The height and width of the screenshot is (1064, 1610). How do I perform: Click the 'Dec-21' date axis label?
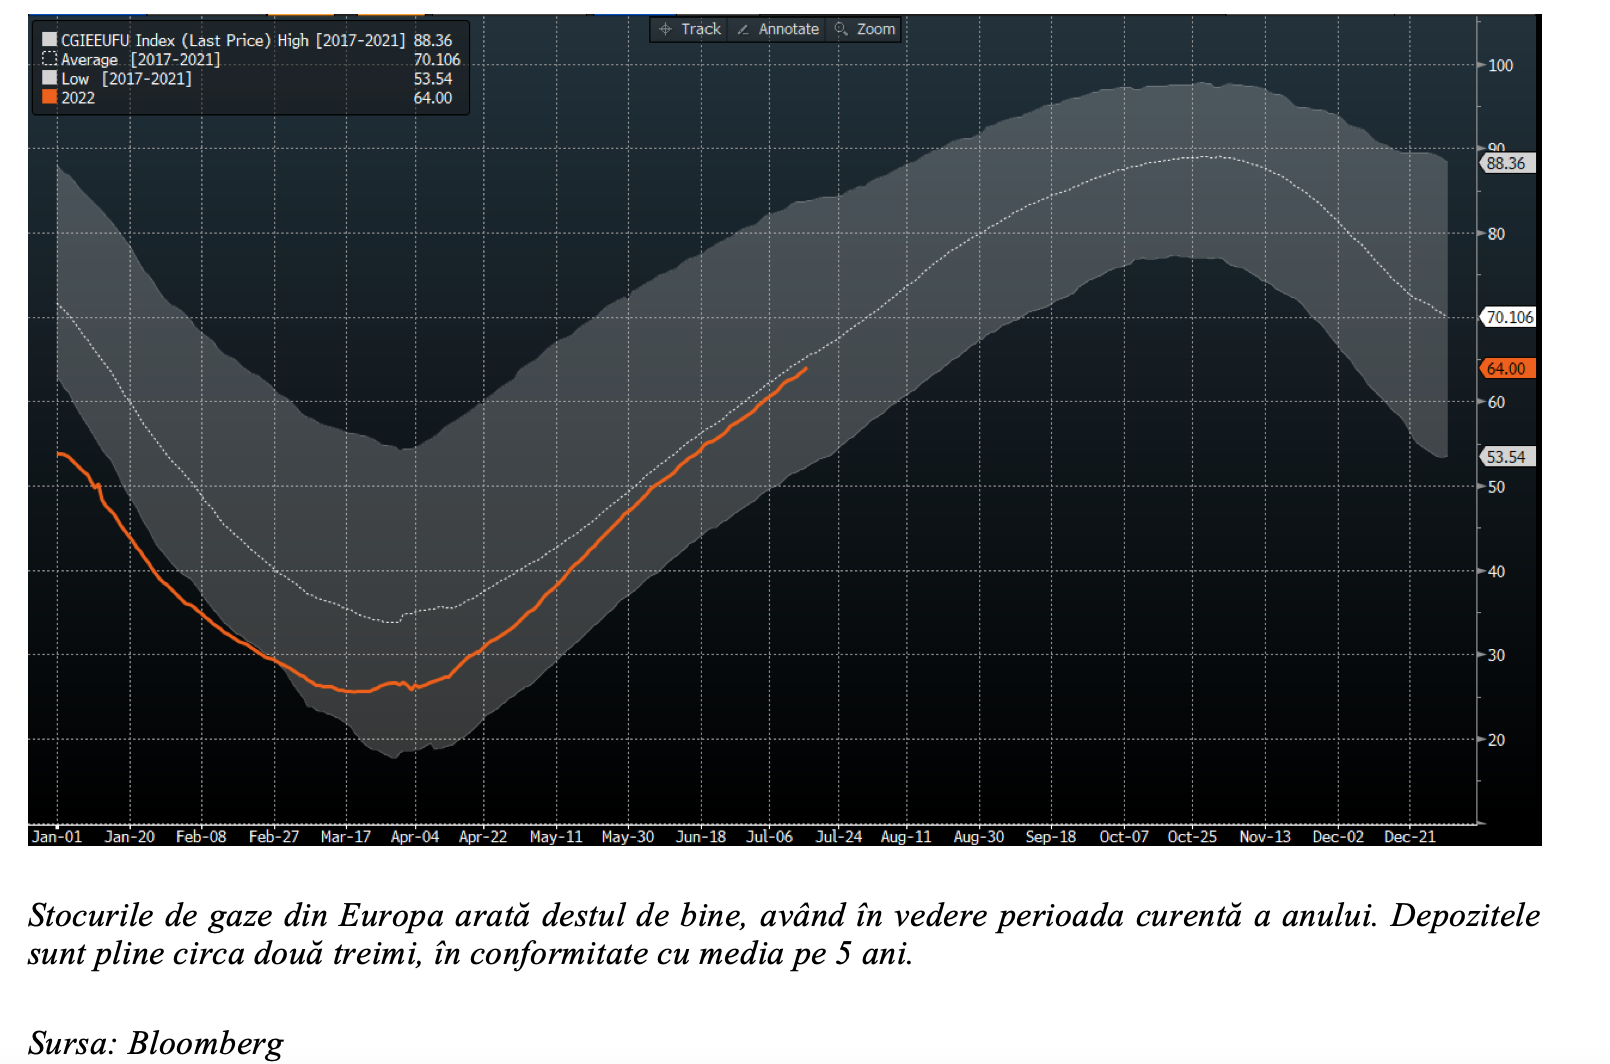[x=1410, y=836]
